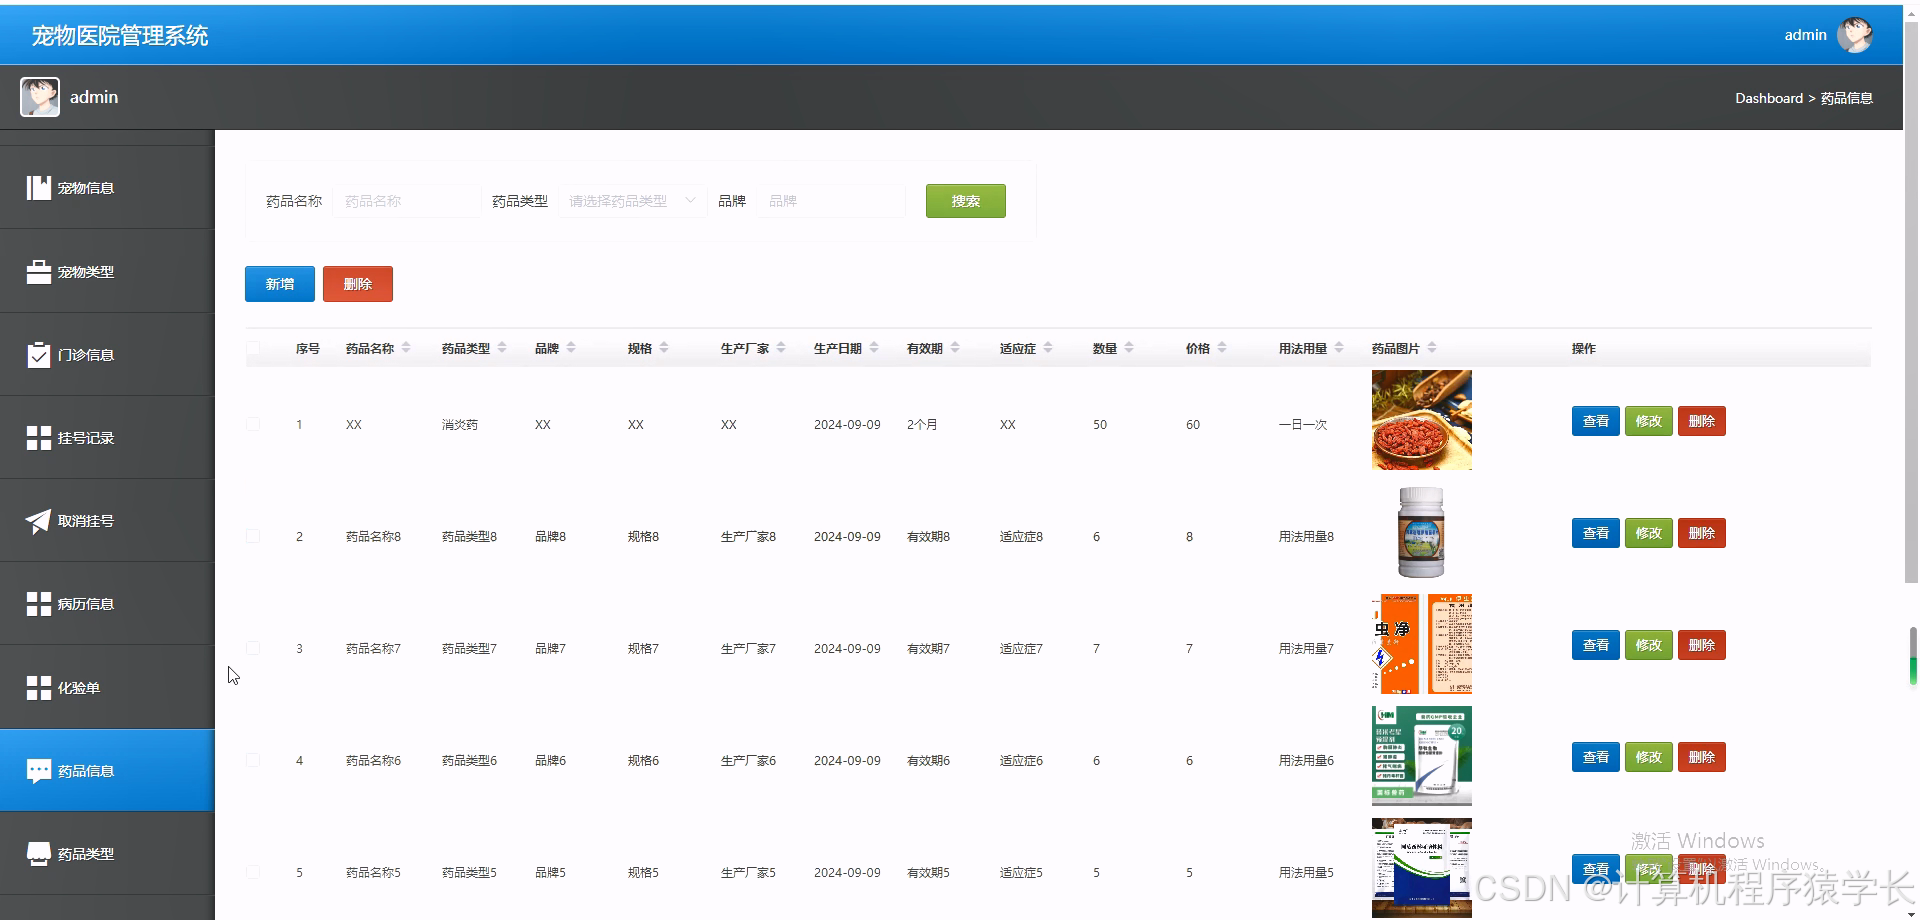Click the grid icon beside 挂号记录
Viewport: 1920px width, 920px height.
[x=39, y=438]
